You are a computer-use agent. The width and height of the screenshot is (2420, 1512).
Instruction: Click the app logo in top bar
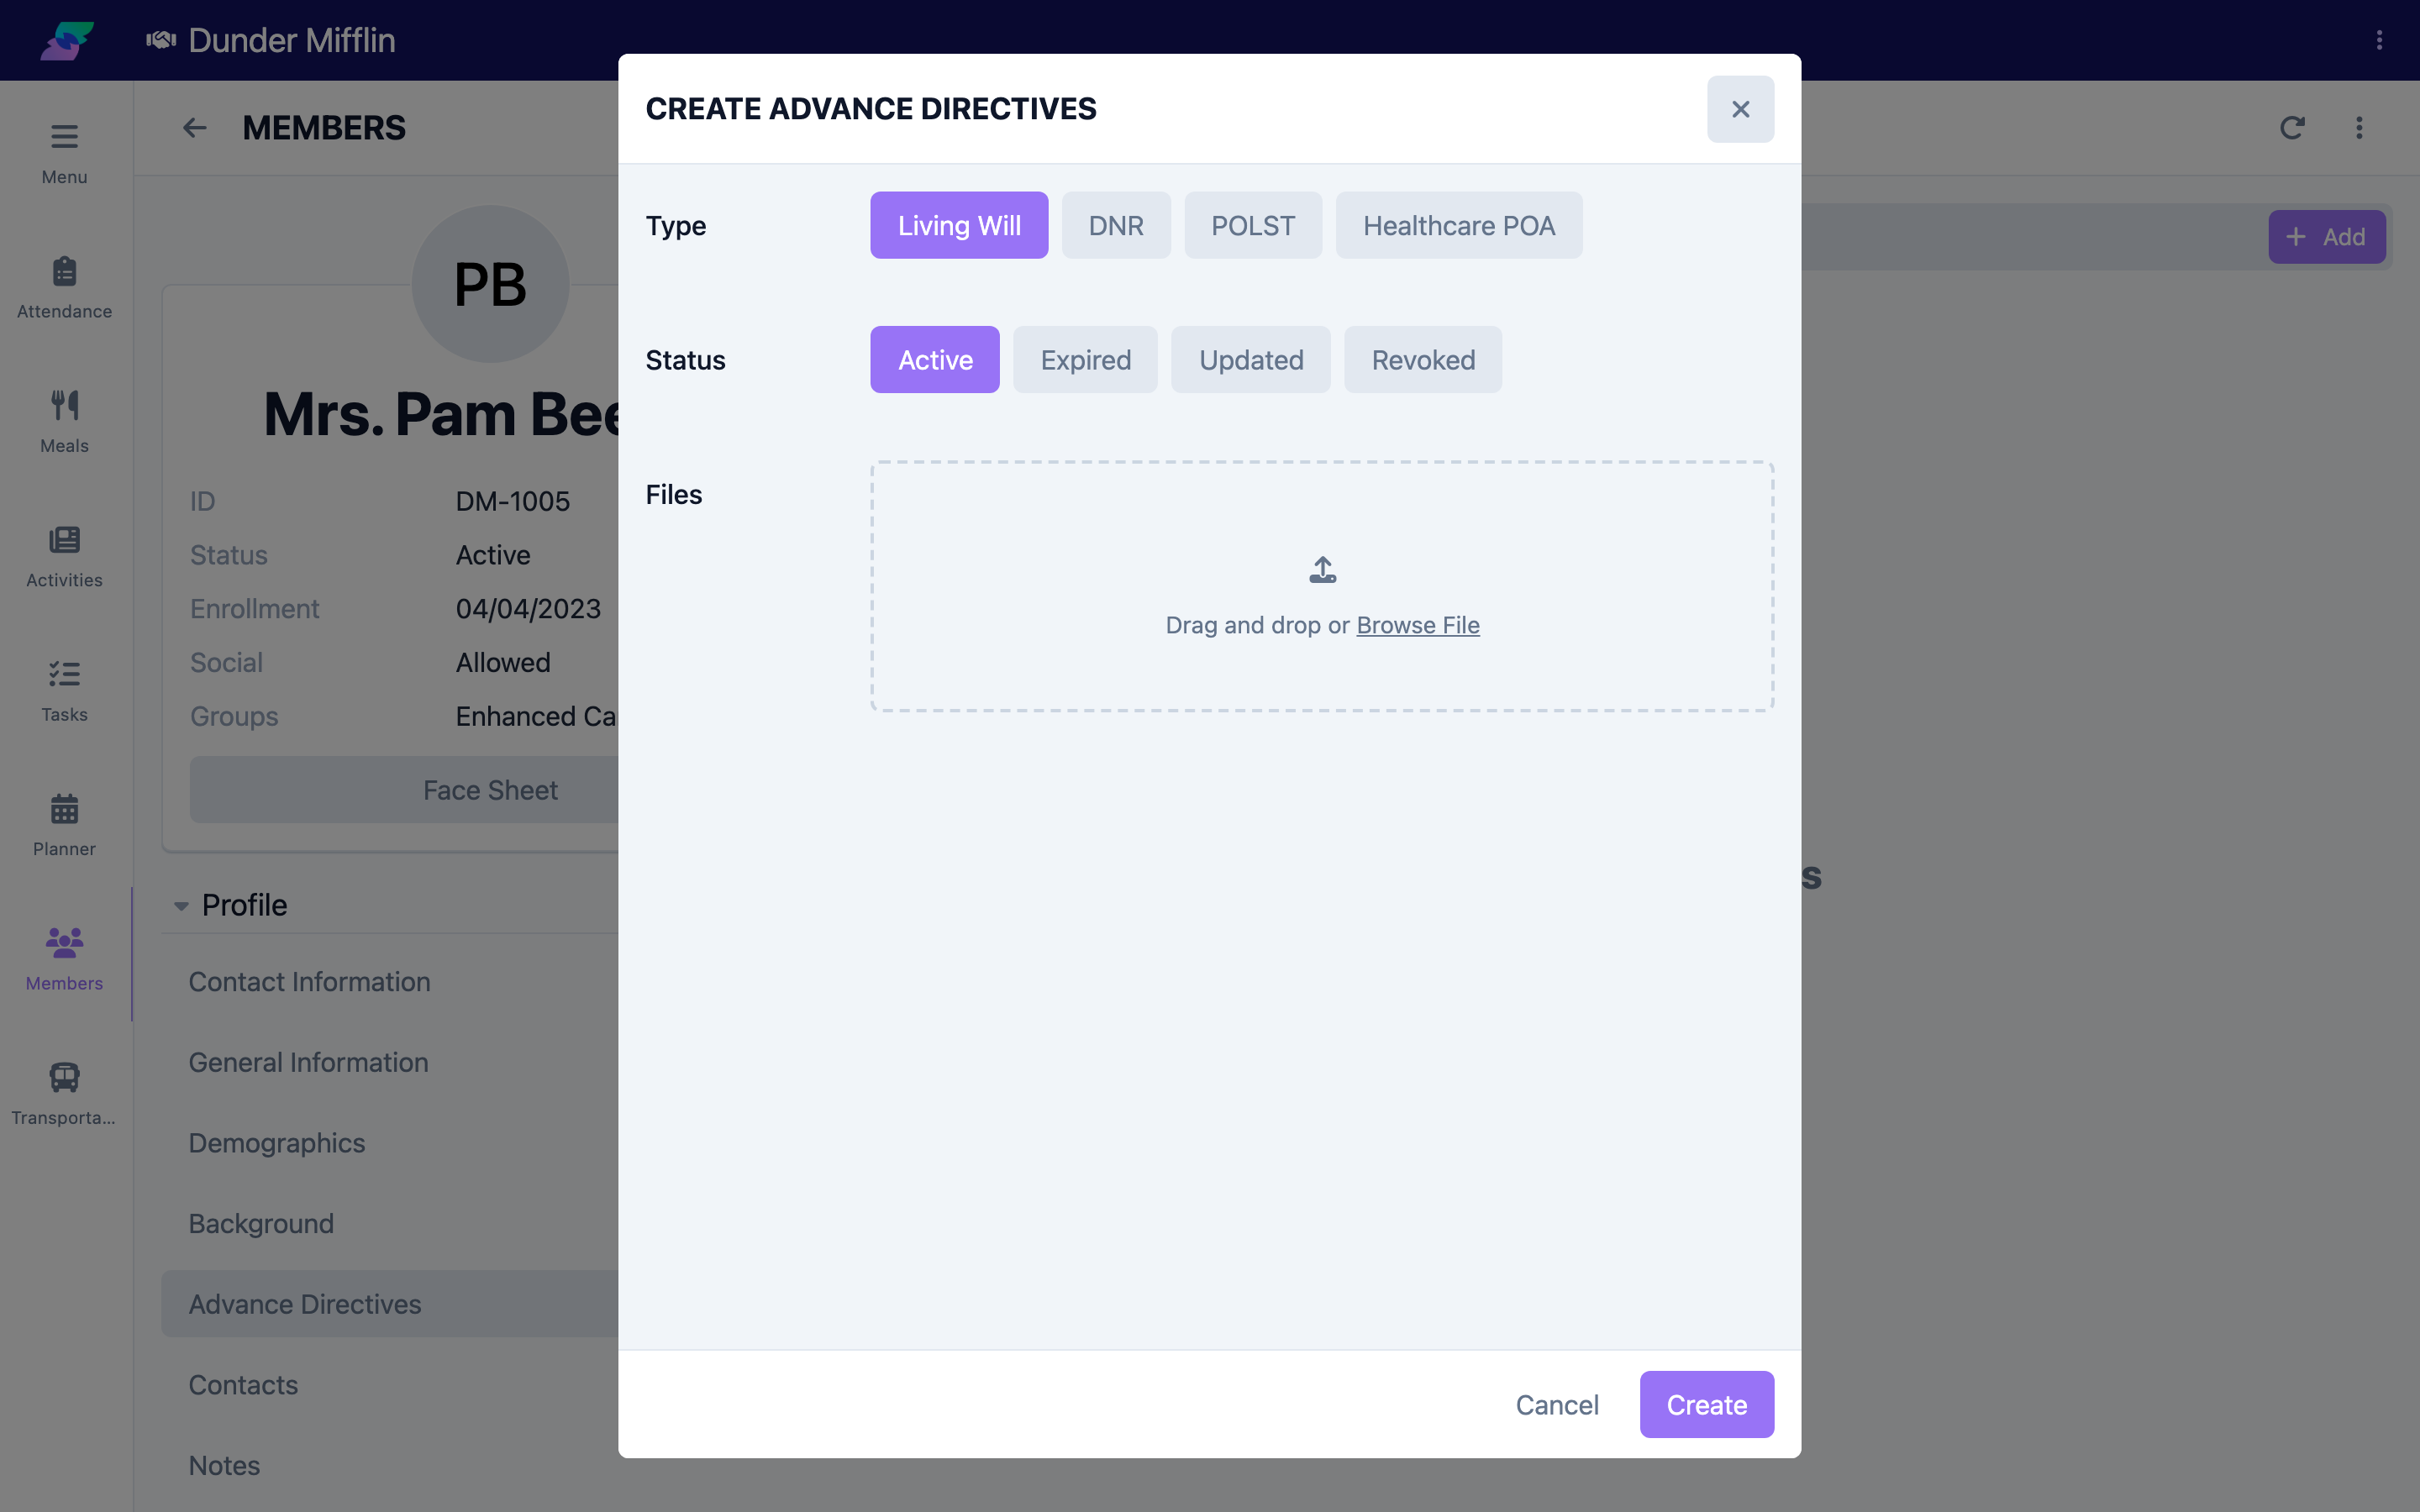[67, 40]
